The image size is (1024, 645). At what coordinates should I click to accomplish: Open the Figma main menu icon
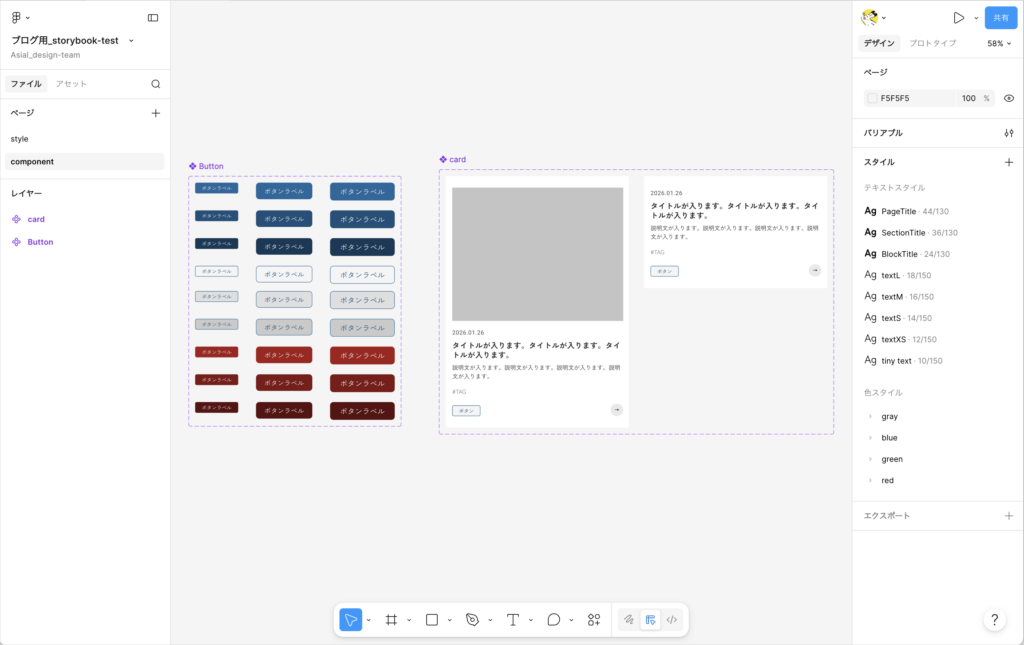point(16,18)
